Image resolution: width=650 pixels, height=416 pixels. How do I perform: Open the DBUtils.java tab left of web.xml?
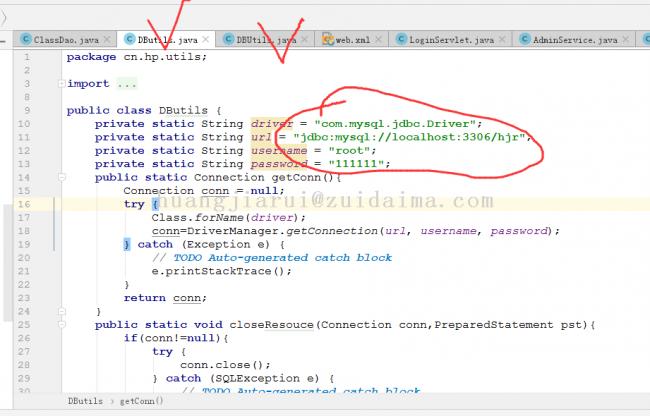(266, 40)
